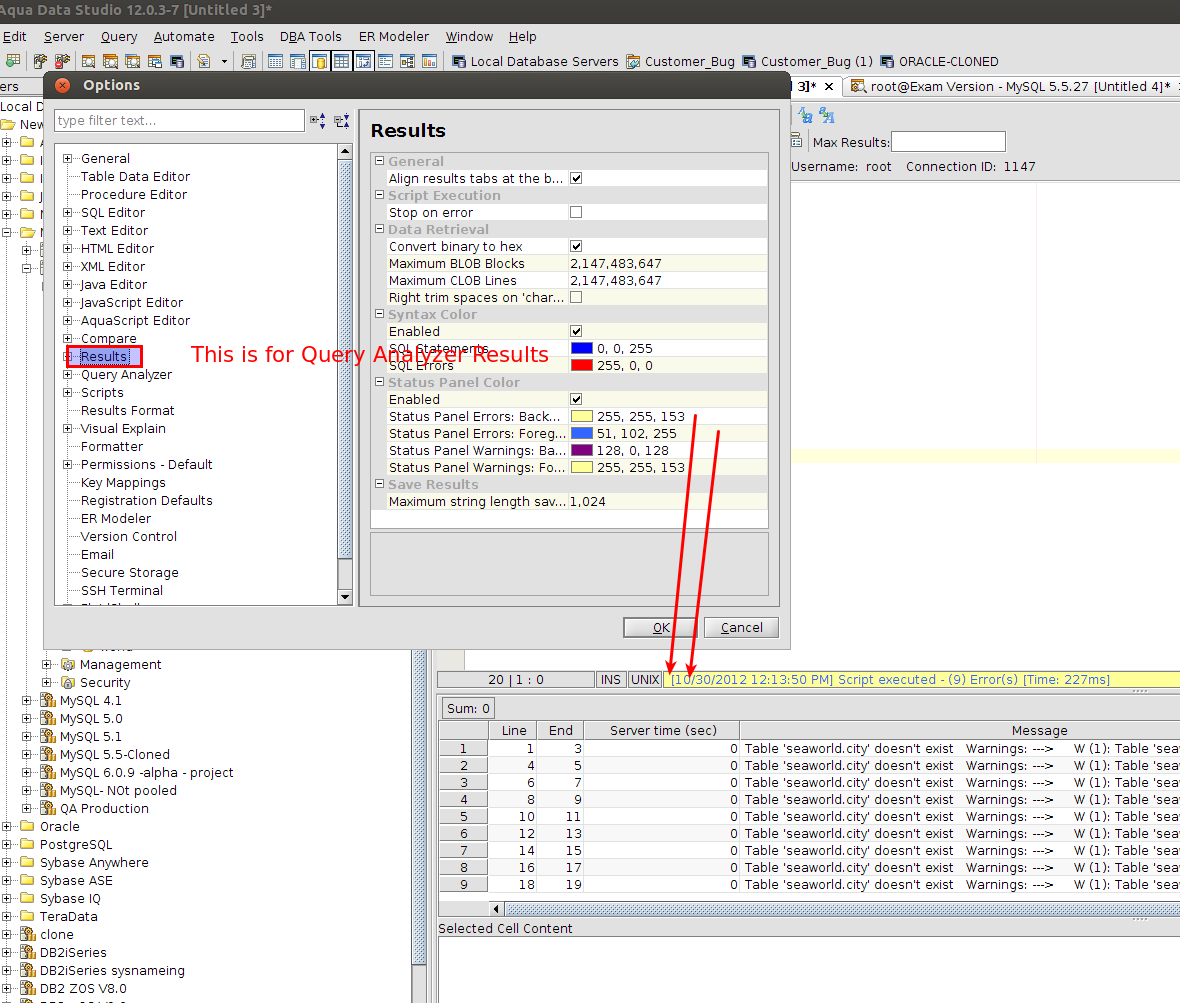Open a new Query Analyzer window icon
Viewport: 1180px width, 1003px height.
tap(88, 61)
